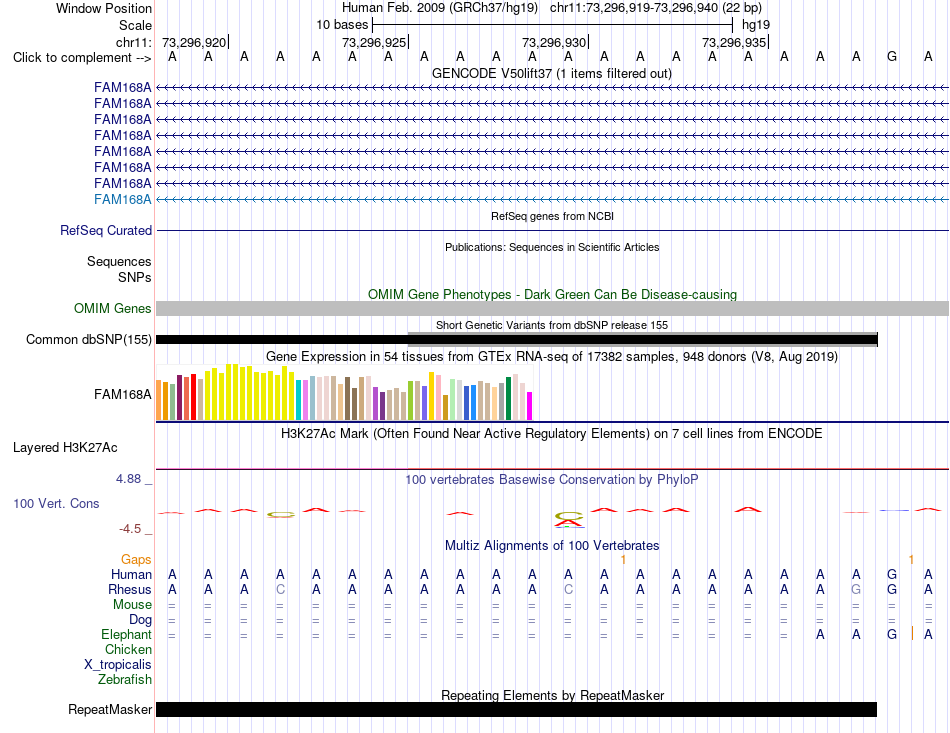
Task: Click the orange Gaps label
Action: coord(136,559)
